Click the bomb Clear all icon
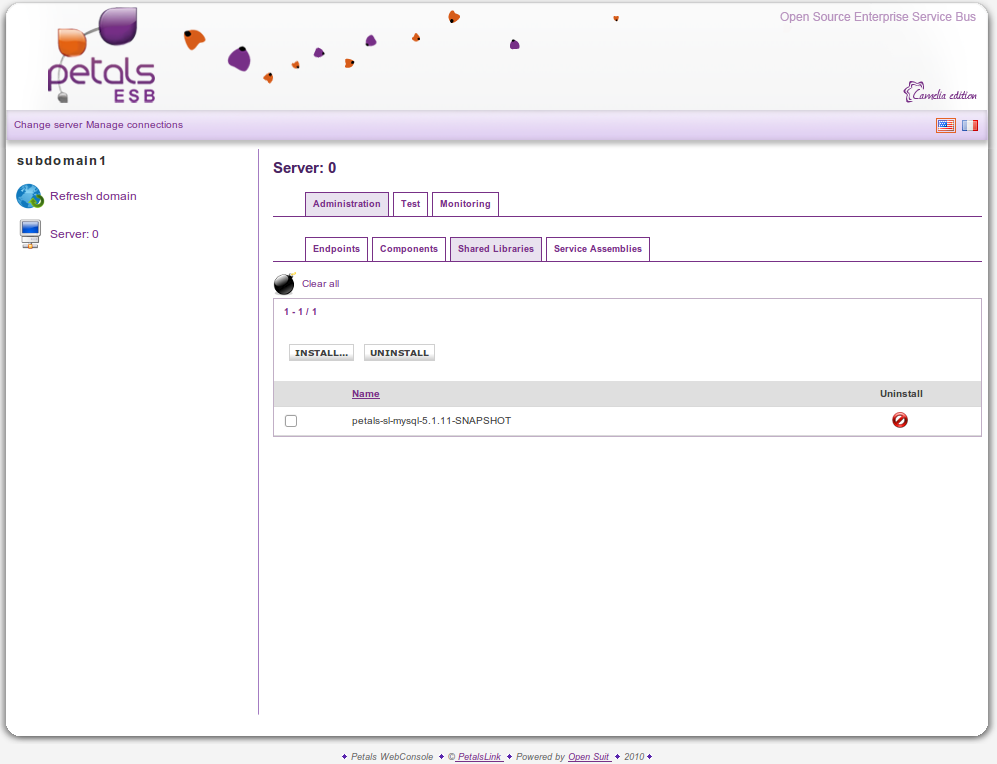The image size is (997, 764). coord(285,284)
